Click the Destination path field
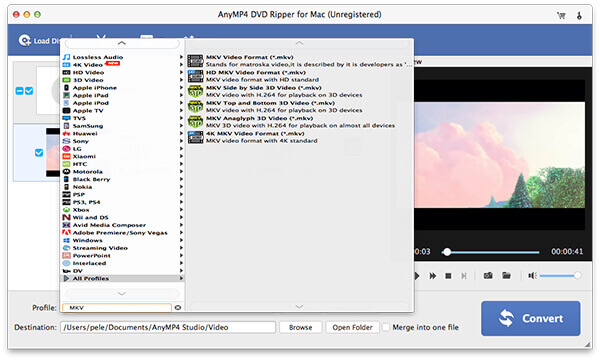 point(168,327)
